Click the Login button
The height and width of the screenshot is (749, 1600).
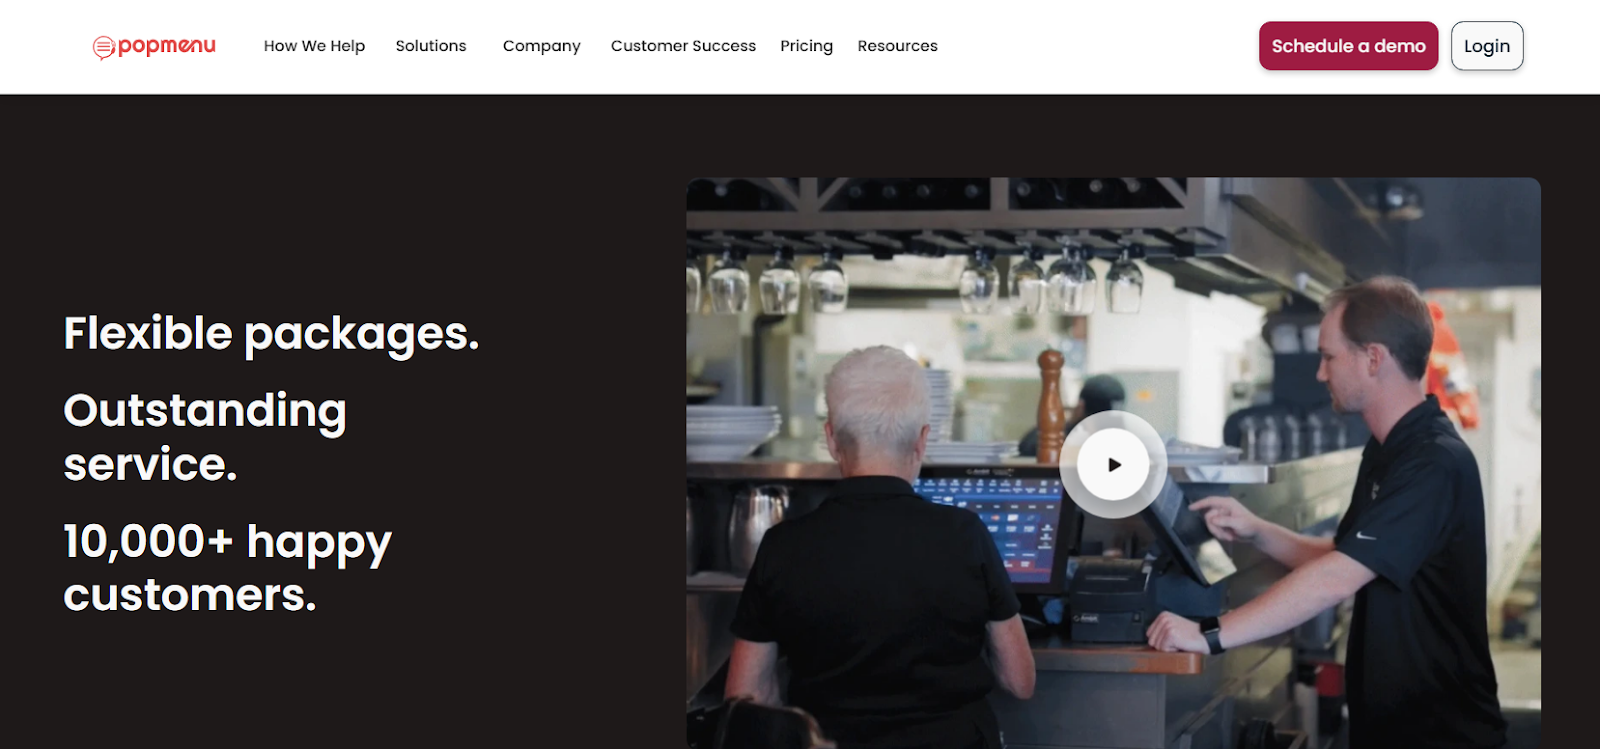(x=1486, y=46)
